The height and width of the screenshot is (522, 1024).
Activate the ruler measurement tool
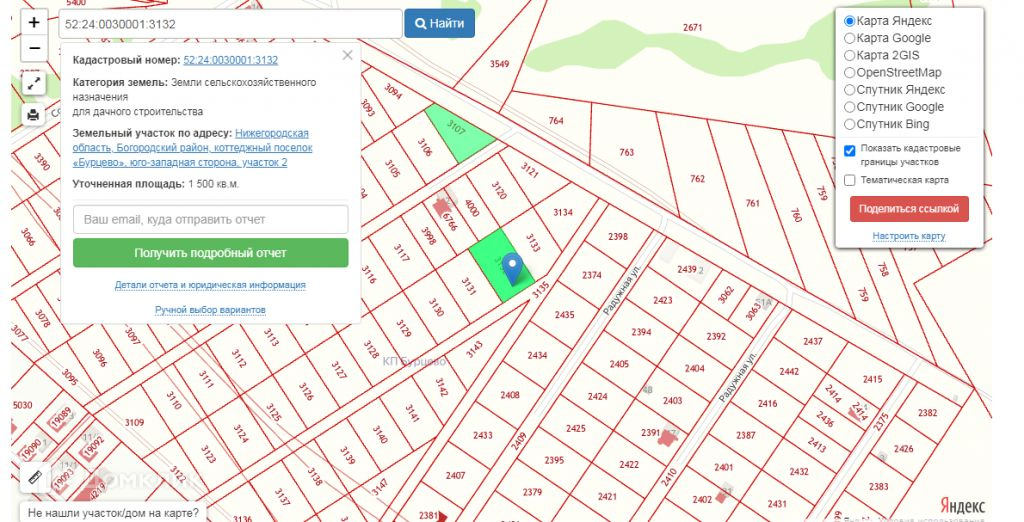point(35,478)
